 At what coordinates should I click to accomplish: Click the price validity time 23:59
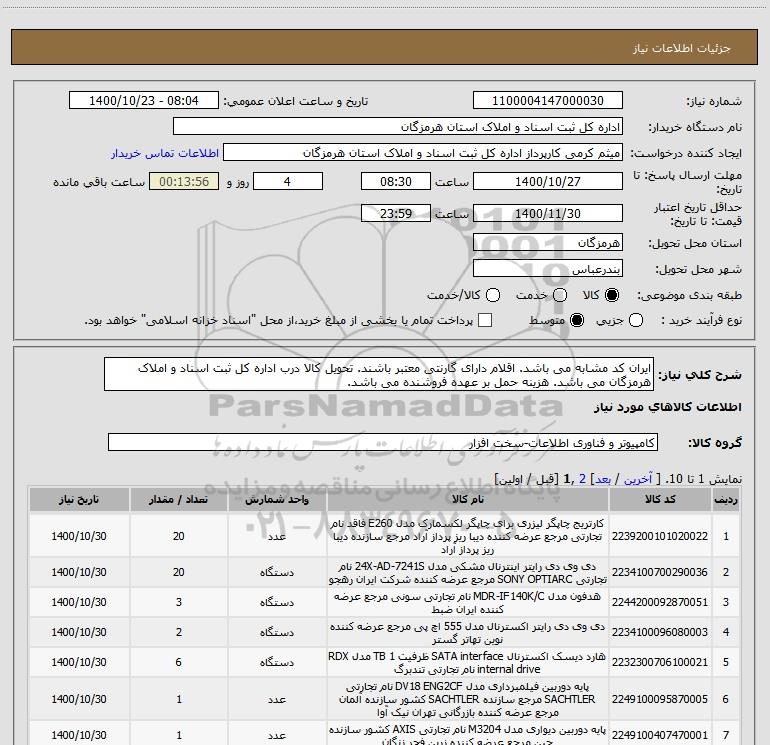pos(396,213)
